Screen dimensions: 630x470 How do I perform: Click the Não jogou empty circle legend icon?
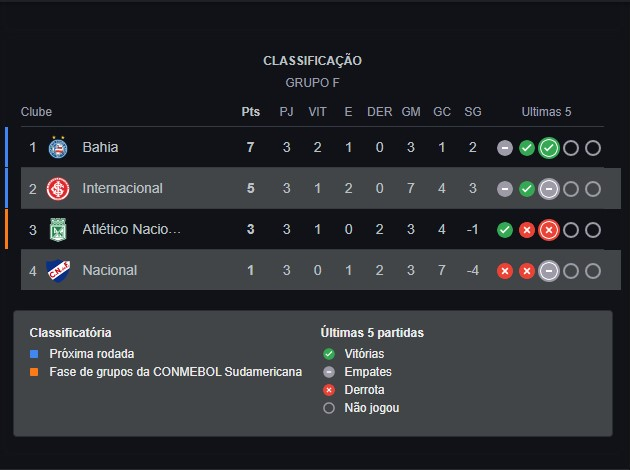pos(329,408)
